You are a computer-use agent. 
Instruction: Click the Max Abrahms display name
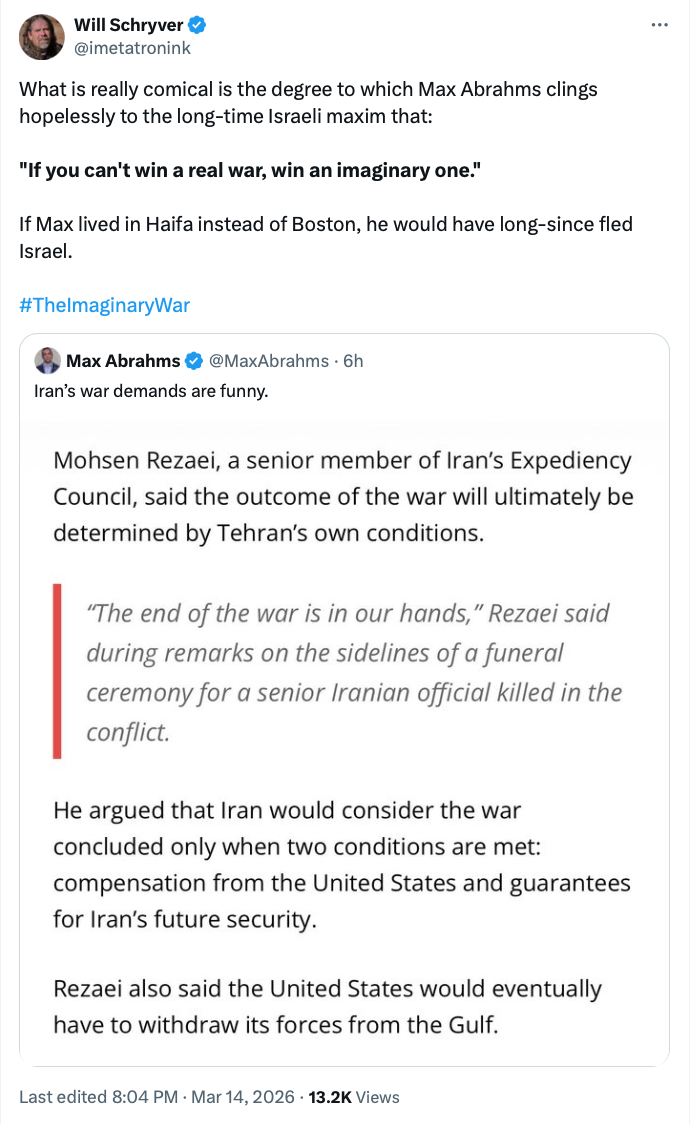pos(123,361)
